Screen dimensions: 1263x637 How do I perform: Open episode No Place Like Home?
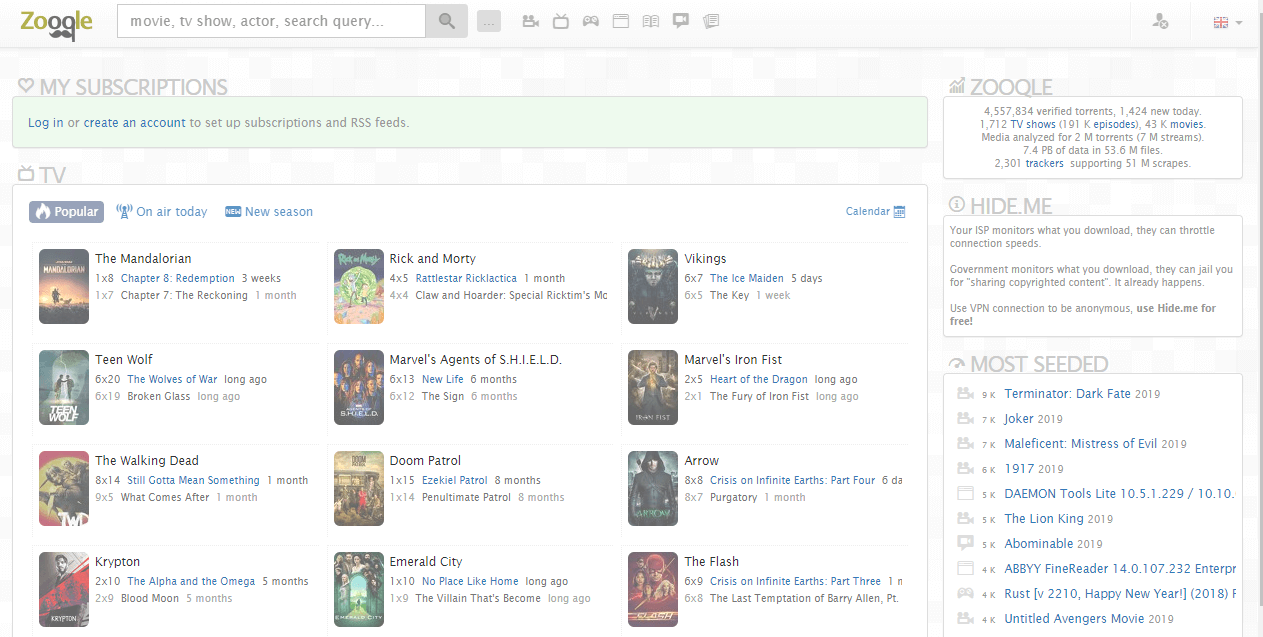click(470, 581)
